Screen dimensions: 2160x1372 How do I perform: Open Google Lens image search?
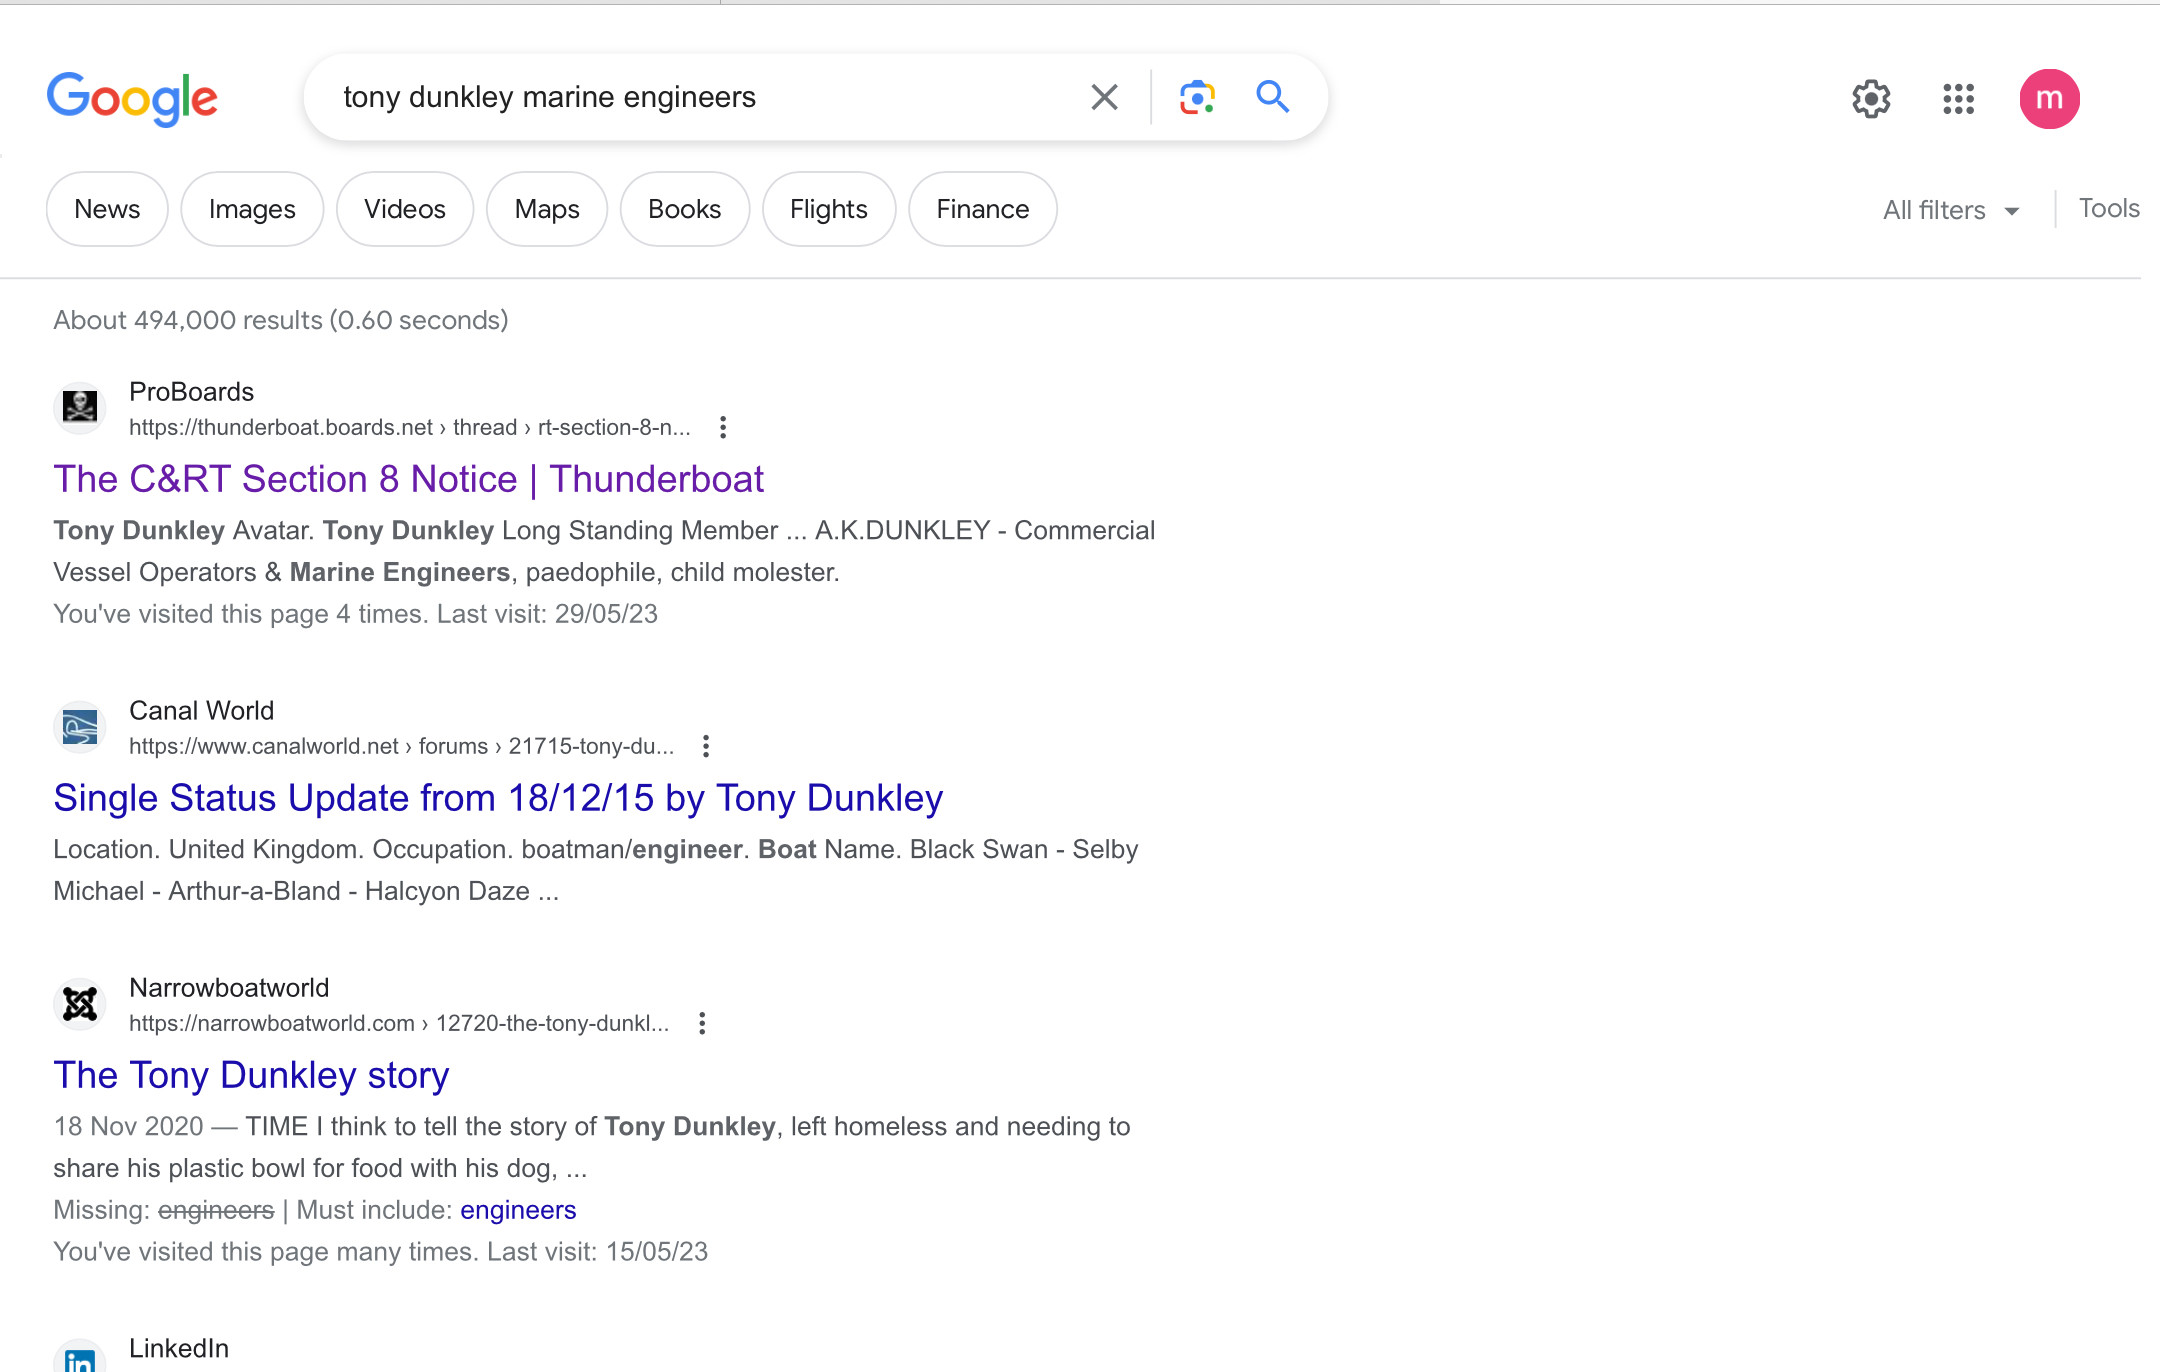click(1197, 97)
